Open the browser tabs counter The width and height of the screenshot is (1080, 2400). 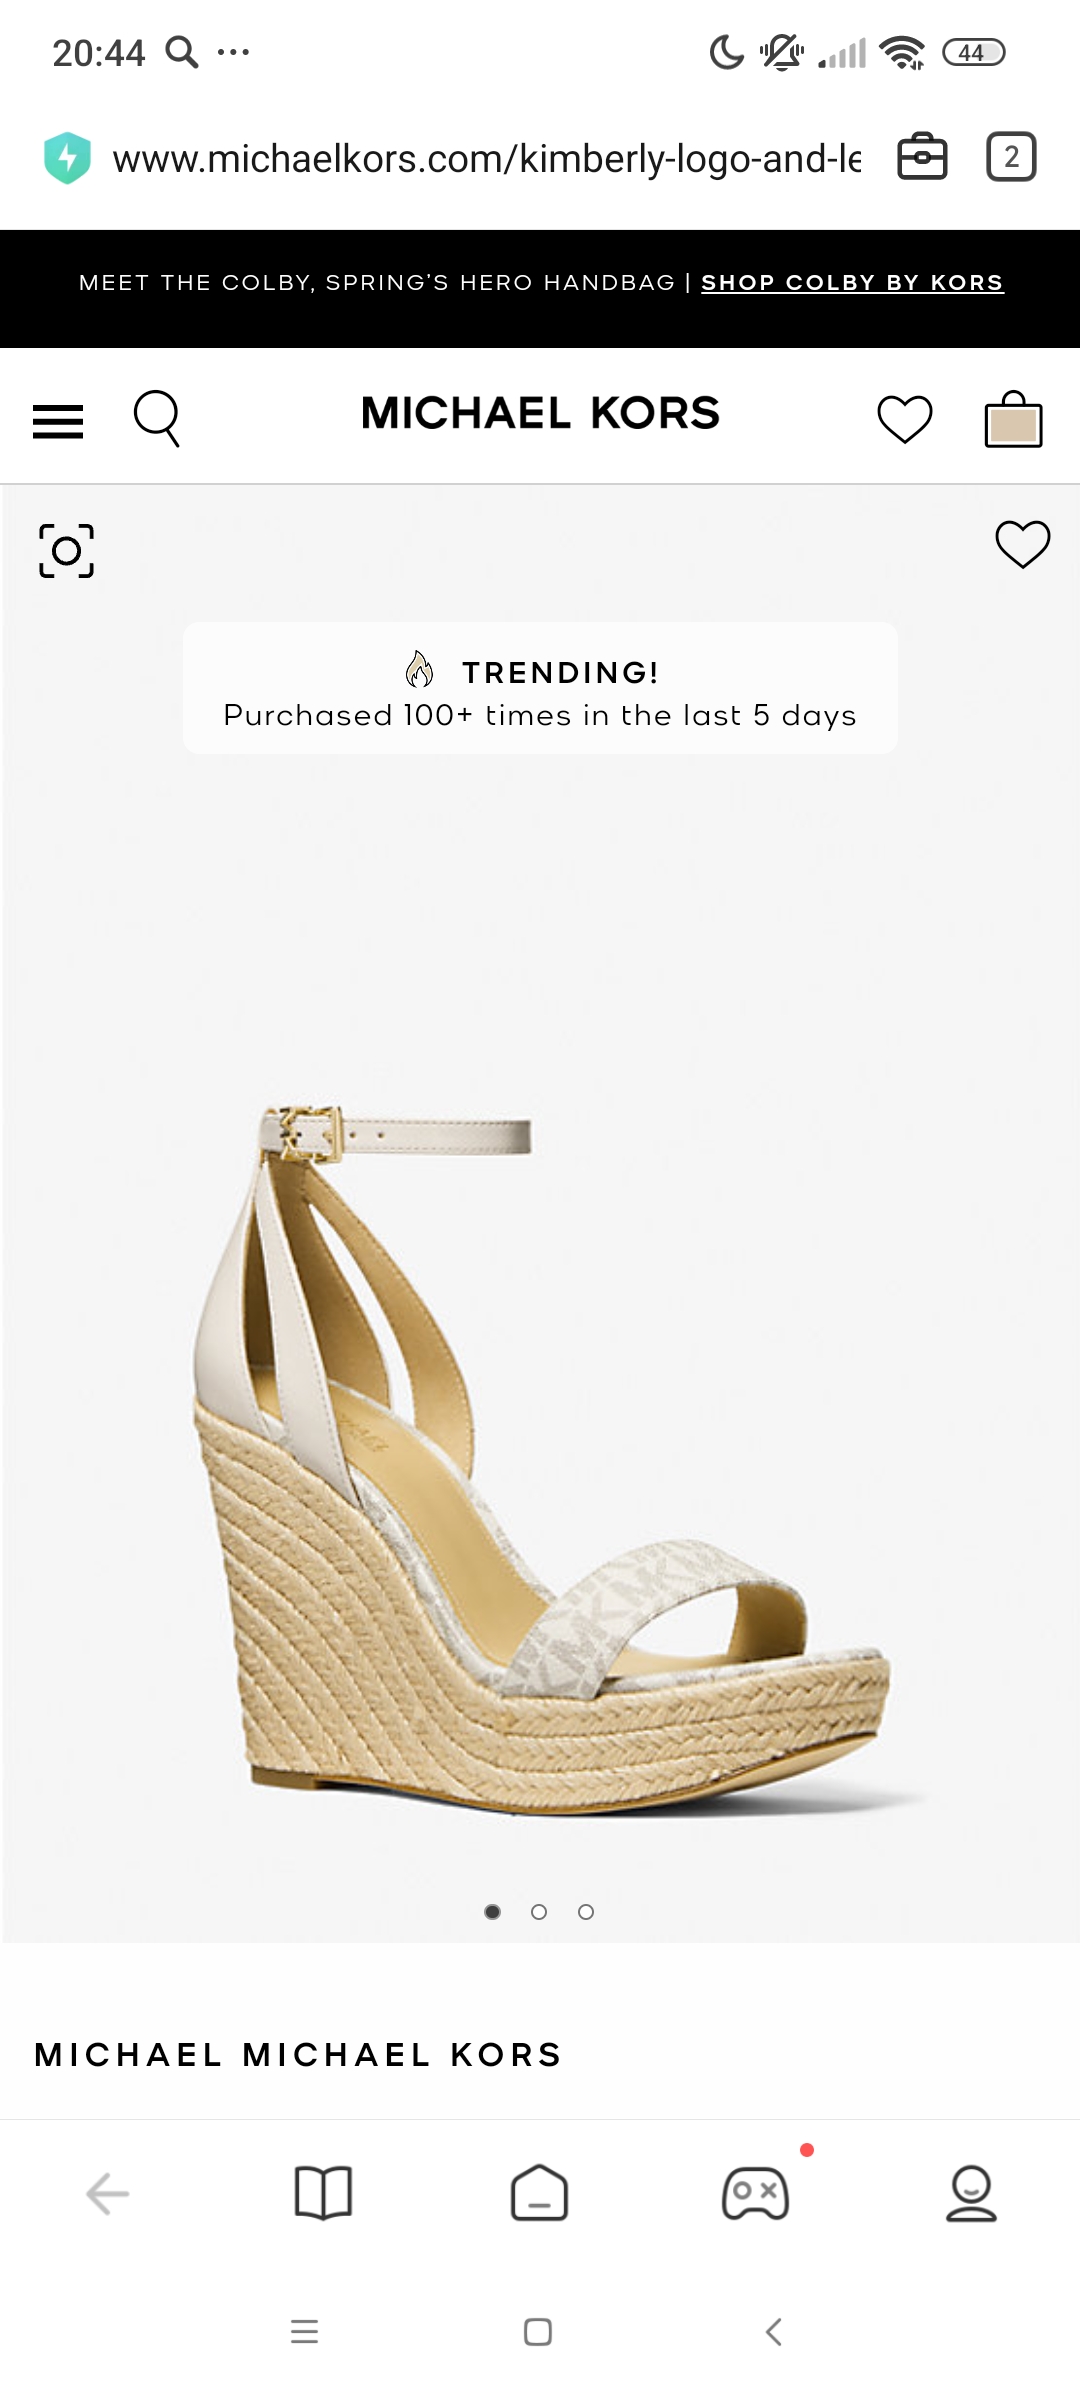pyautogui.click(x=1011, y=157)
